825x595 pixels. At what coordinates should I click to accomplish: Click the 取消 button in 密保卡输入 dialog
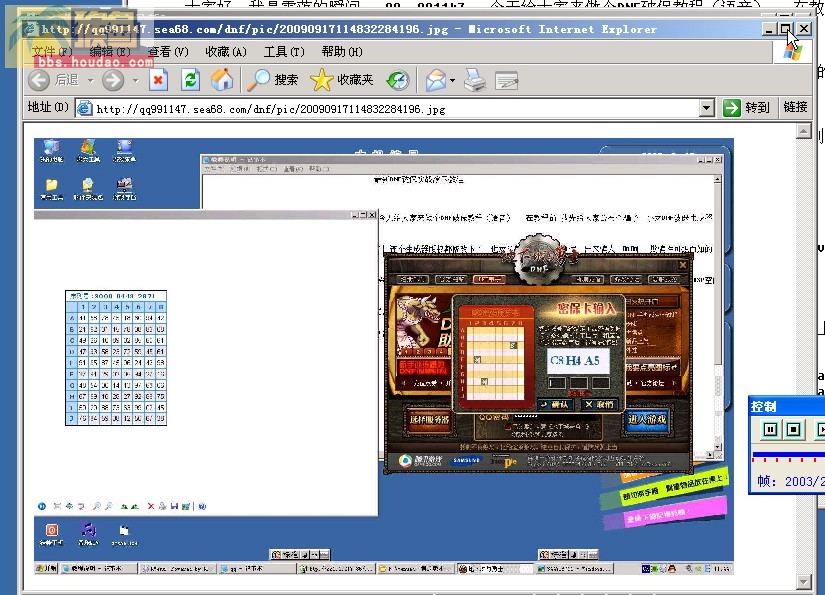tap(600, 404)
